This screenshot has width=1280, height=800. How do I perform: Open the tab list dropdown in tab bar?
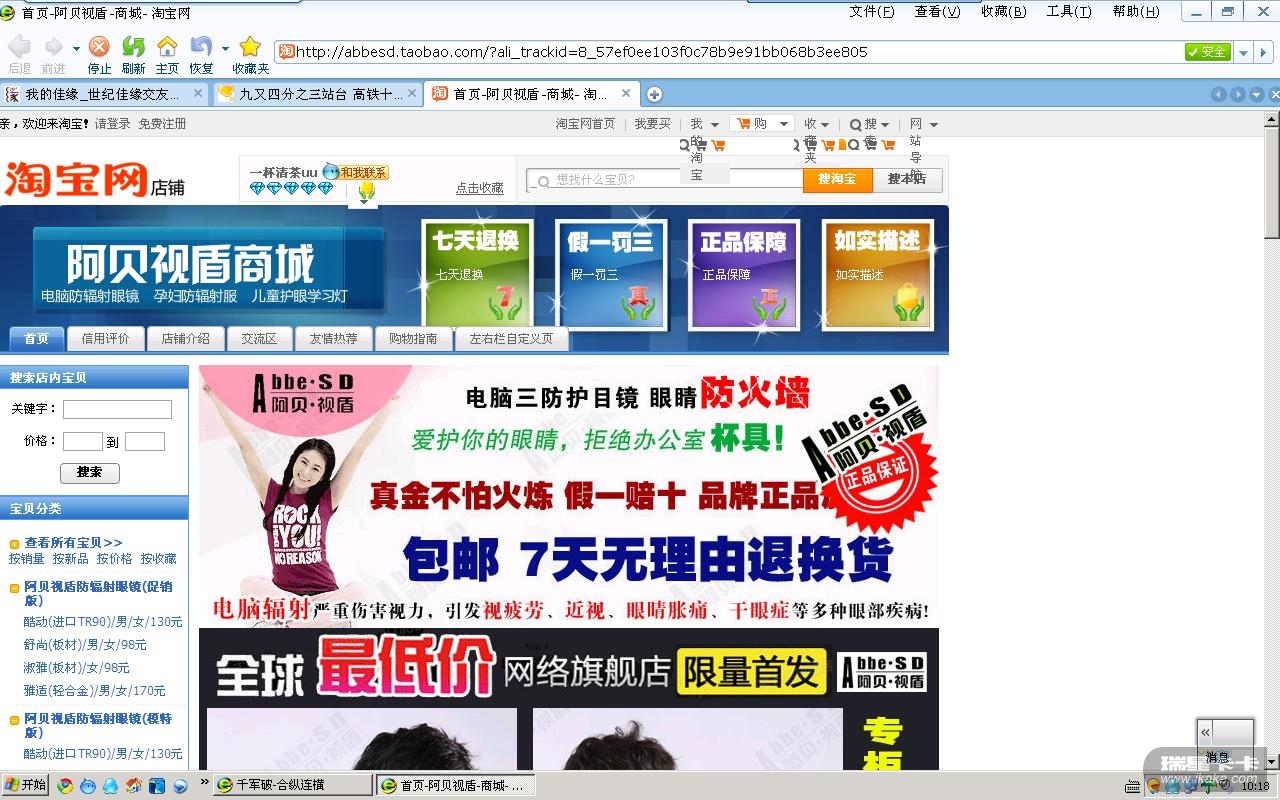1258,94
